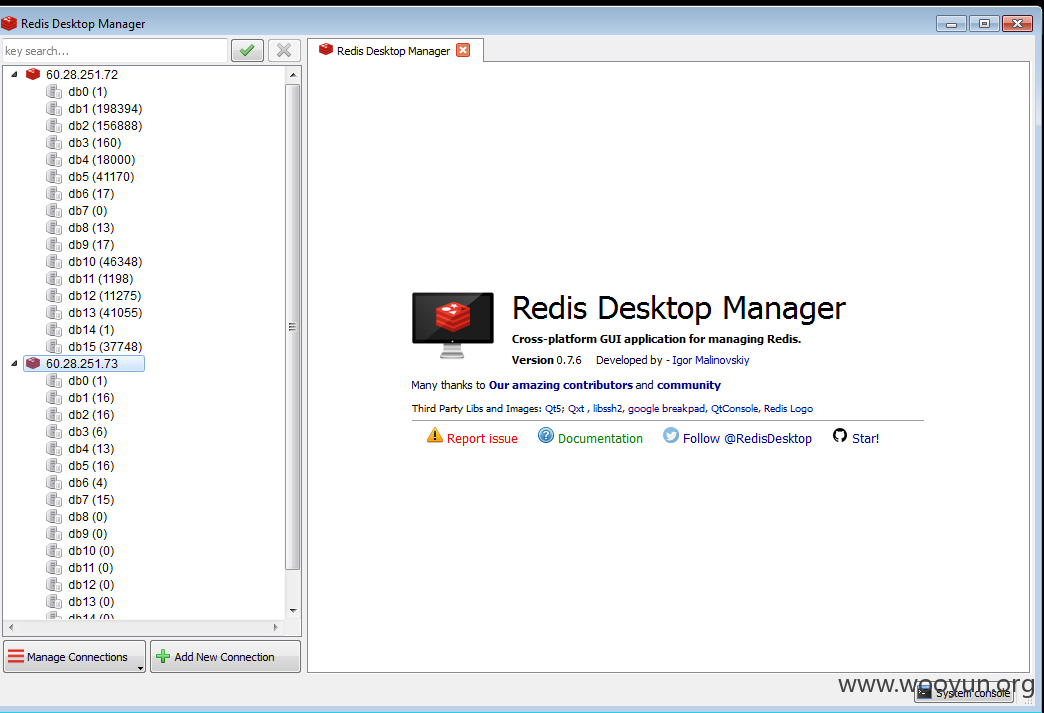Select db14 (1) tree row
The image size is (1044, 713).
click(x=91, y=330)
